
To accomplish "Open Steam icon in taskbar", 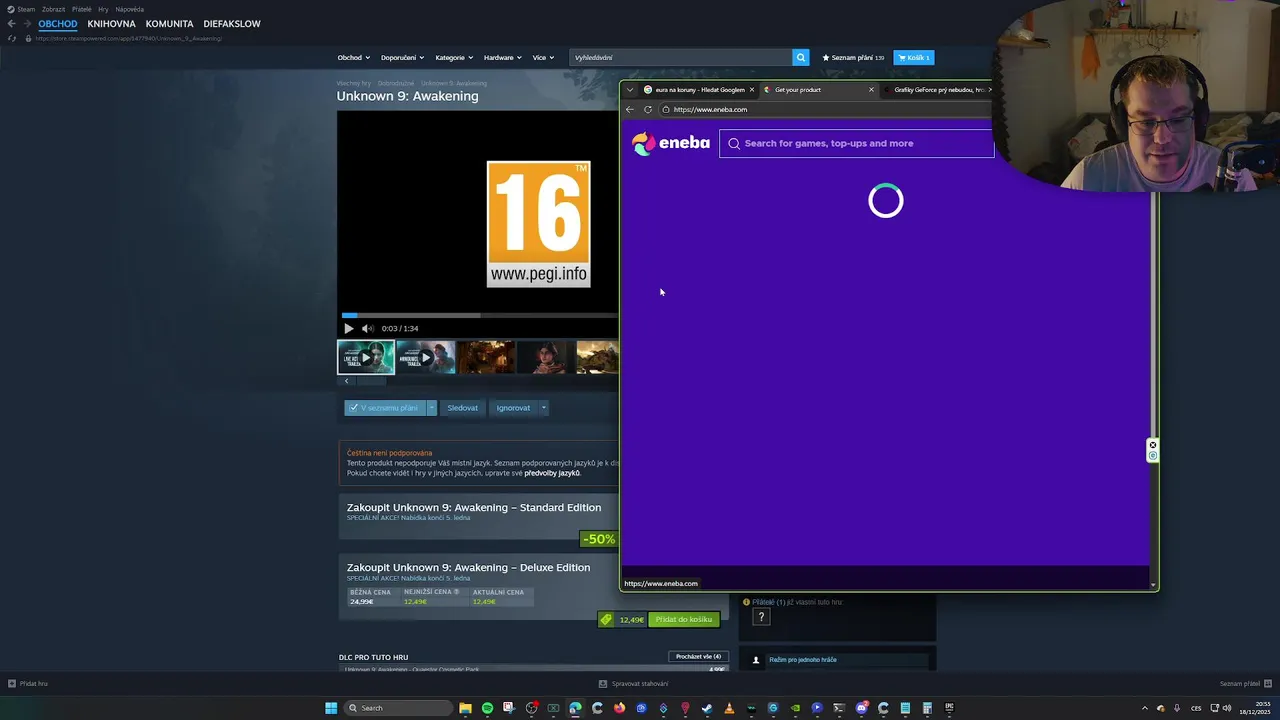I will [707, 708].
